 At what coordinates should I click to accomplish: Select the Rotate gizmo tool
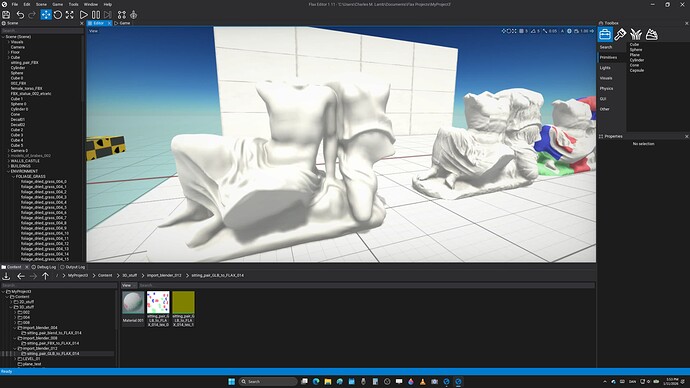pyautogui.click(x=58, y=15)
